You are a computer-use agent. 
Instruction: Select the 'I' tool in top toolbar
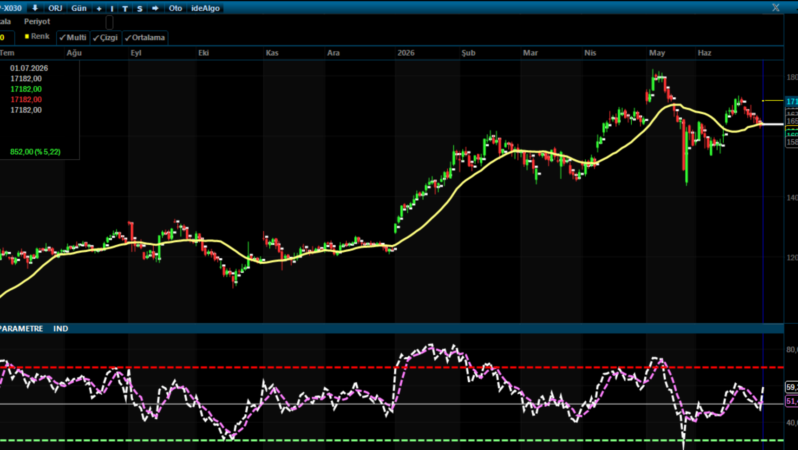[x=112, y=9]
